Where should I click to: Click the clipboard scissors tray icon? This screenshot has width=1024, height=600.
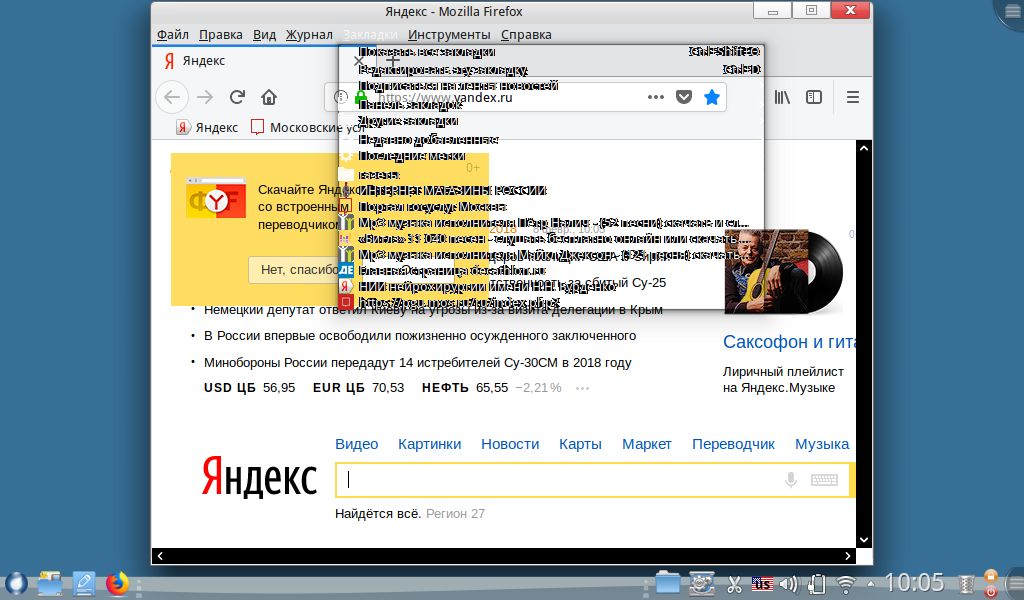(x=734, y=584)
